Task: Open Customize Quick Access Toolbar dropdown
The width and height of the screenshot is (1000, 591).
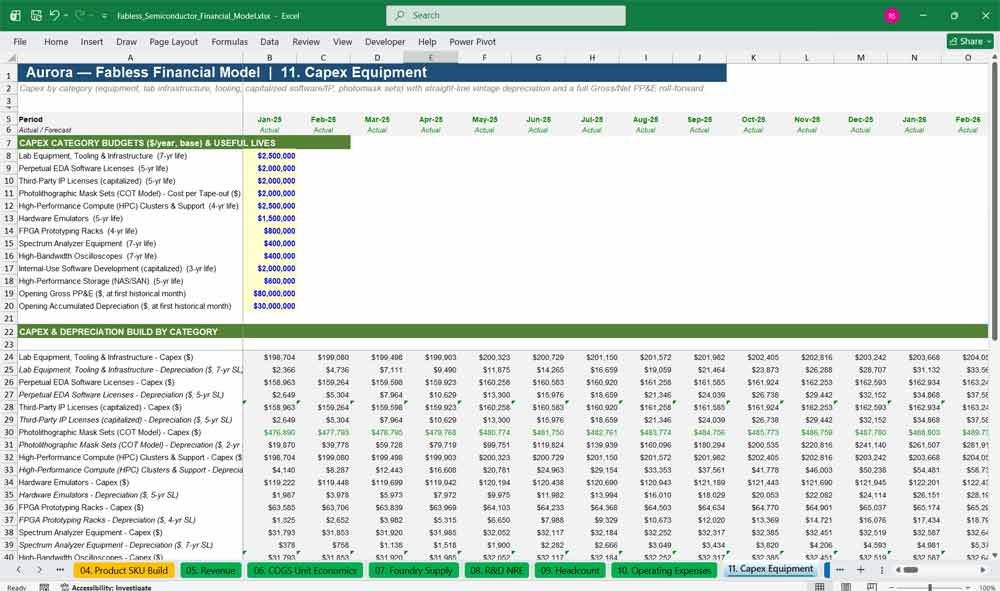Action: tap(104, 16)
